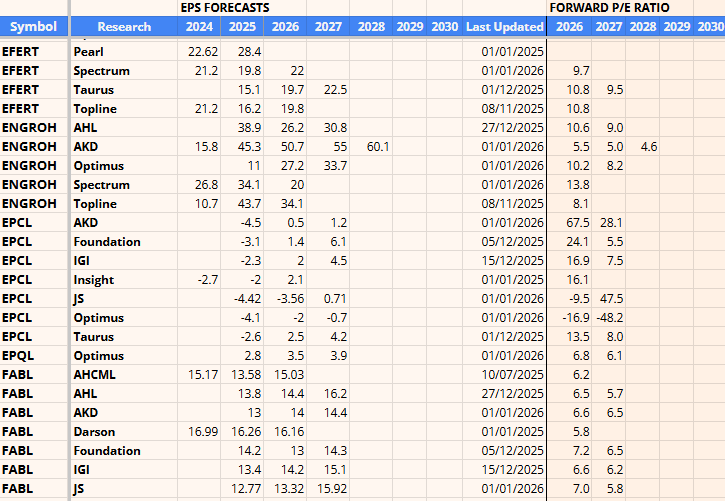Select EPS 2024 column header
Screen dimensions: 725x501
[x=199, y=26]
